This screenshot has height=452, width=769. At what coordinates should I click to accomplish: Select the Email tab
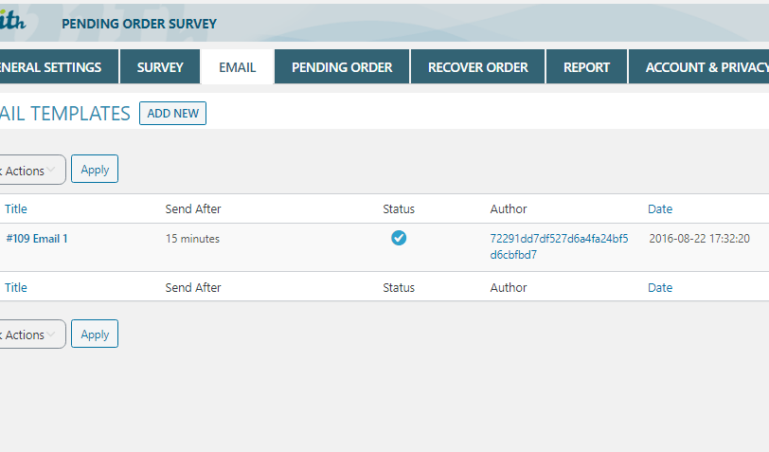(x=237, y=68)
